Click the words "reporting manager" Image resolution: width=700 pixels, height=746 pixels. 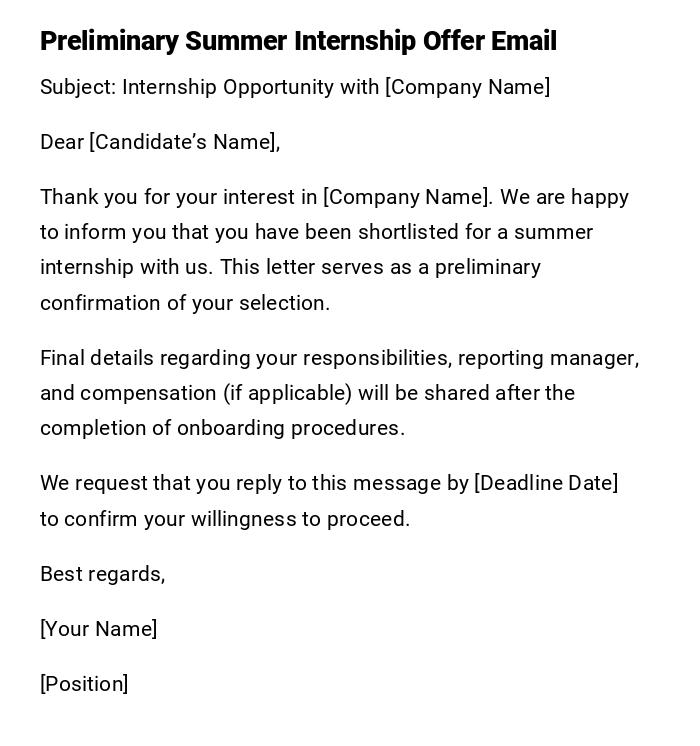click(x=548, y=358)
